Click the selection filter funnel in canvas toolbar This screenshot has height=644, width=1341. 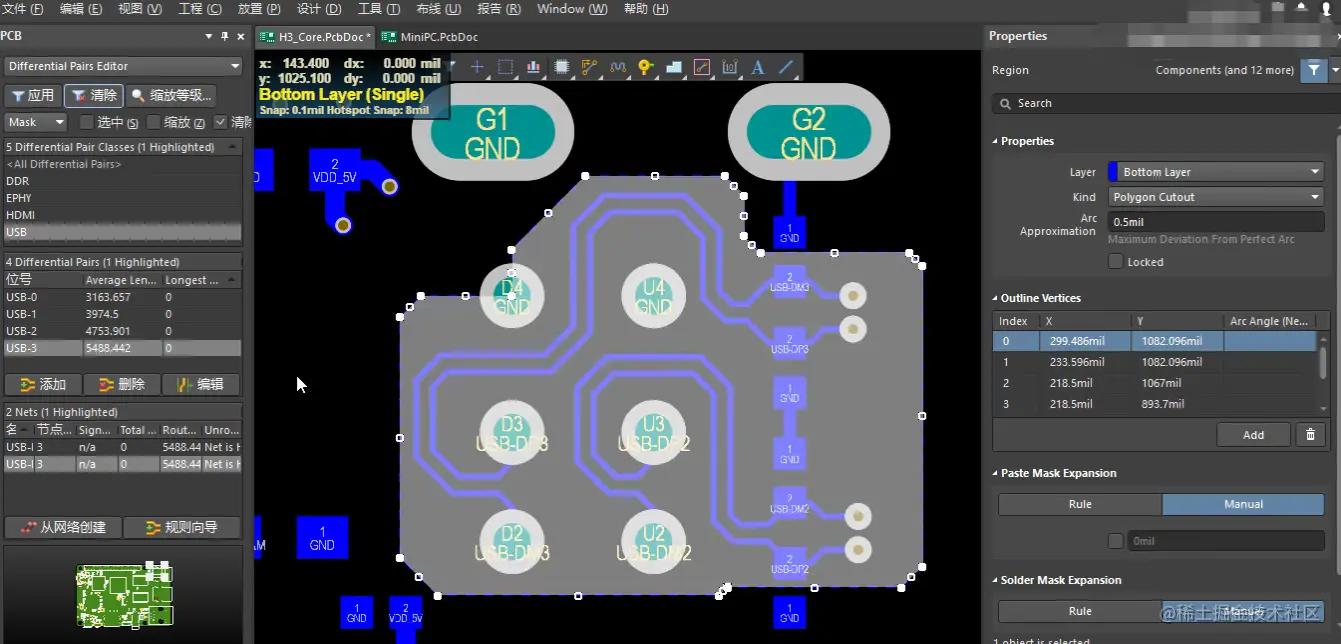pyautogui.click(x=452, y=67)
